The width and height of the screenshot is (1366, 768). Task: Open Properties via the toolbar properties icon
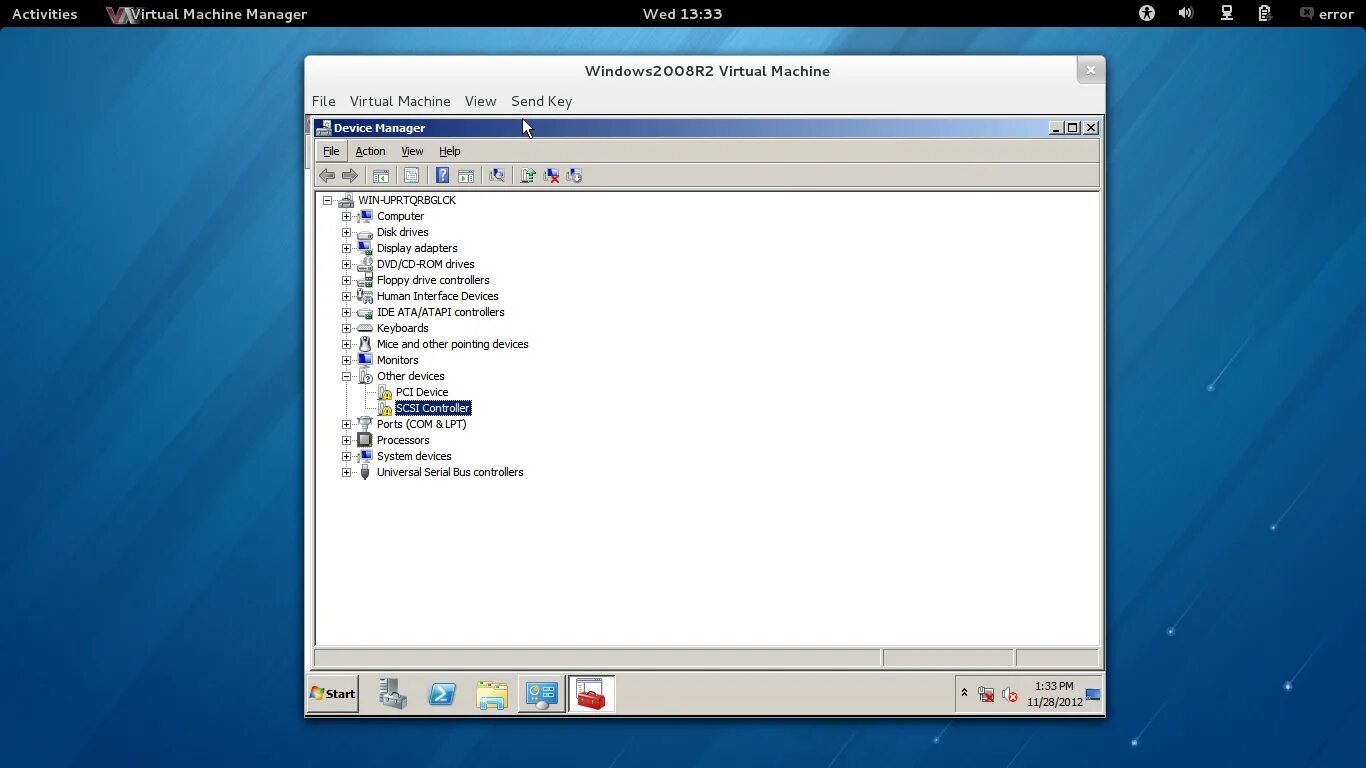411,176
